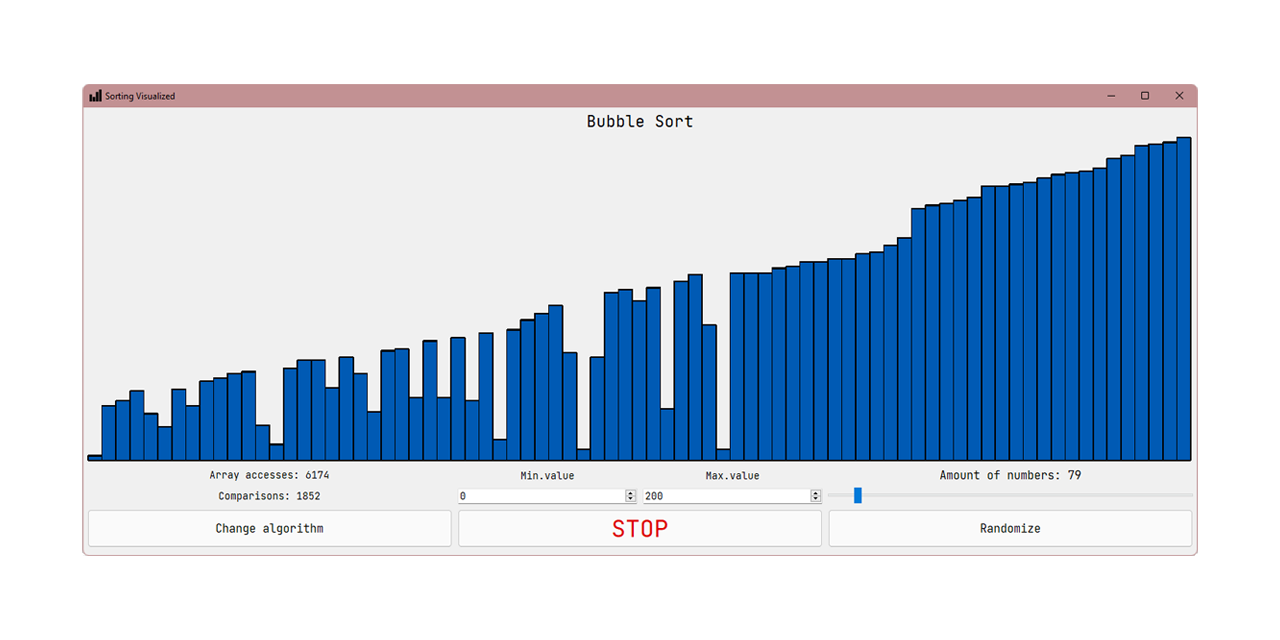
Task: Select the Bubble Sort title text
Action: [x=640, y=121]
